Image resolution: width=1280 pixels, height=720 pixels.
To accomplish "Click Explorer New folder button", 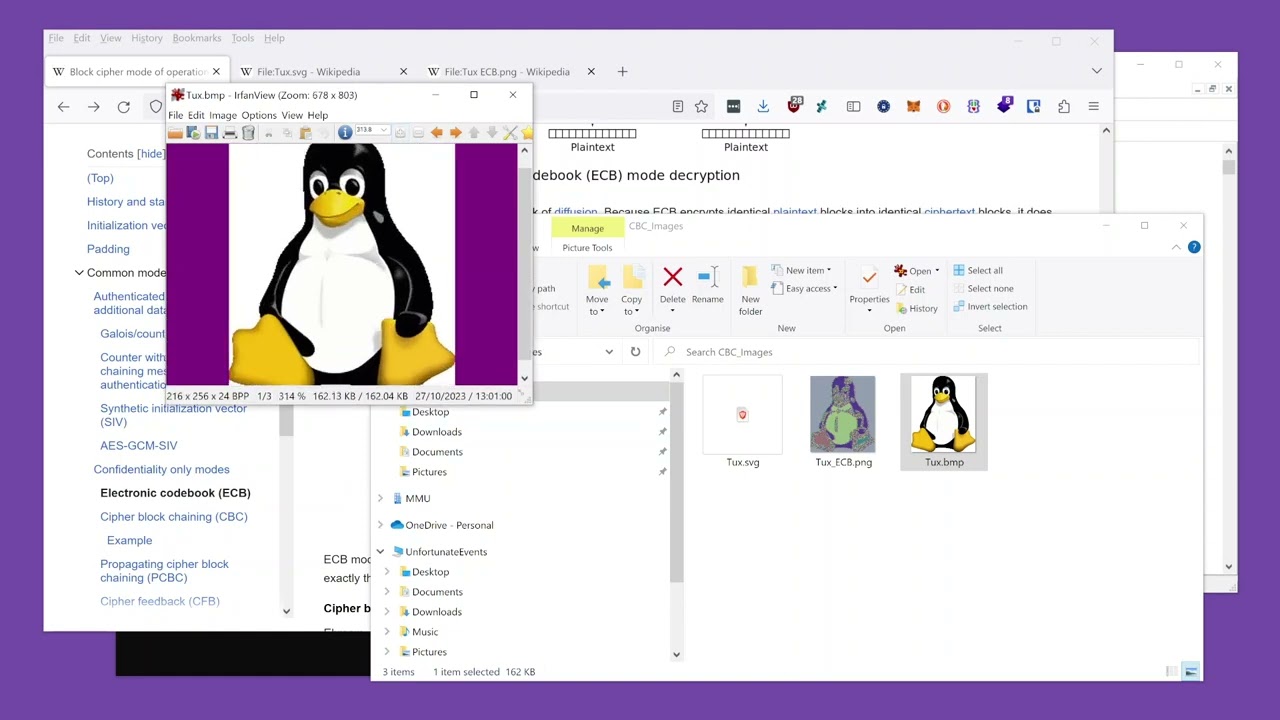I will pos(750,290).
